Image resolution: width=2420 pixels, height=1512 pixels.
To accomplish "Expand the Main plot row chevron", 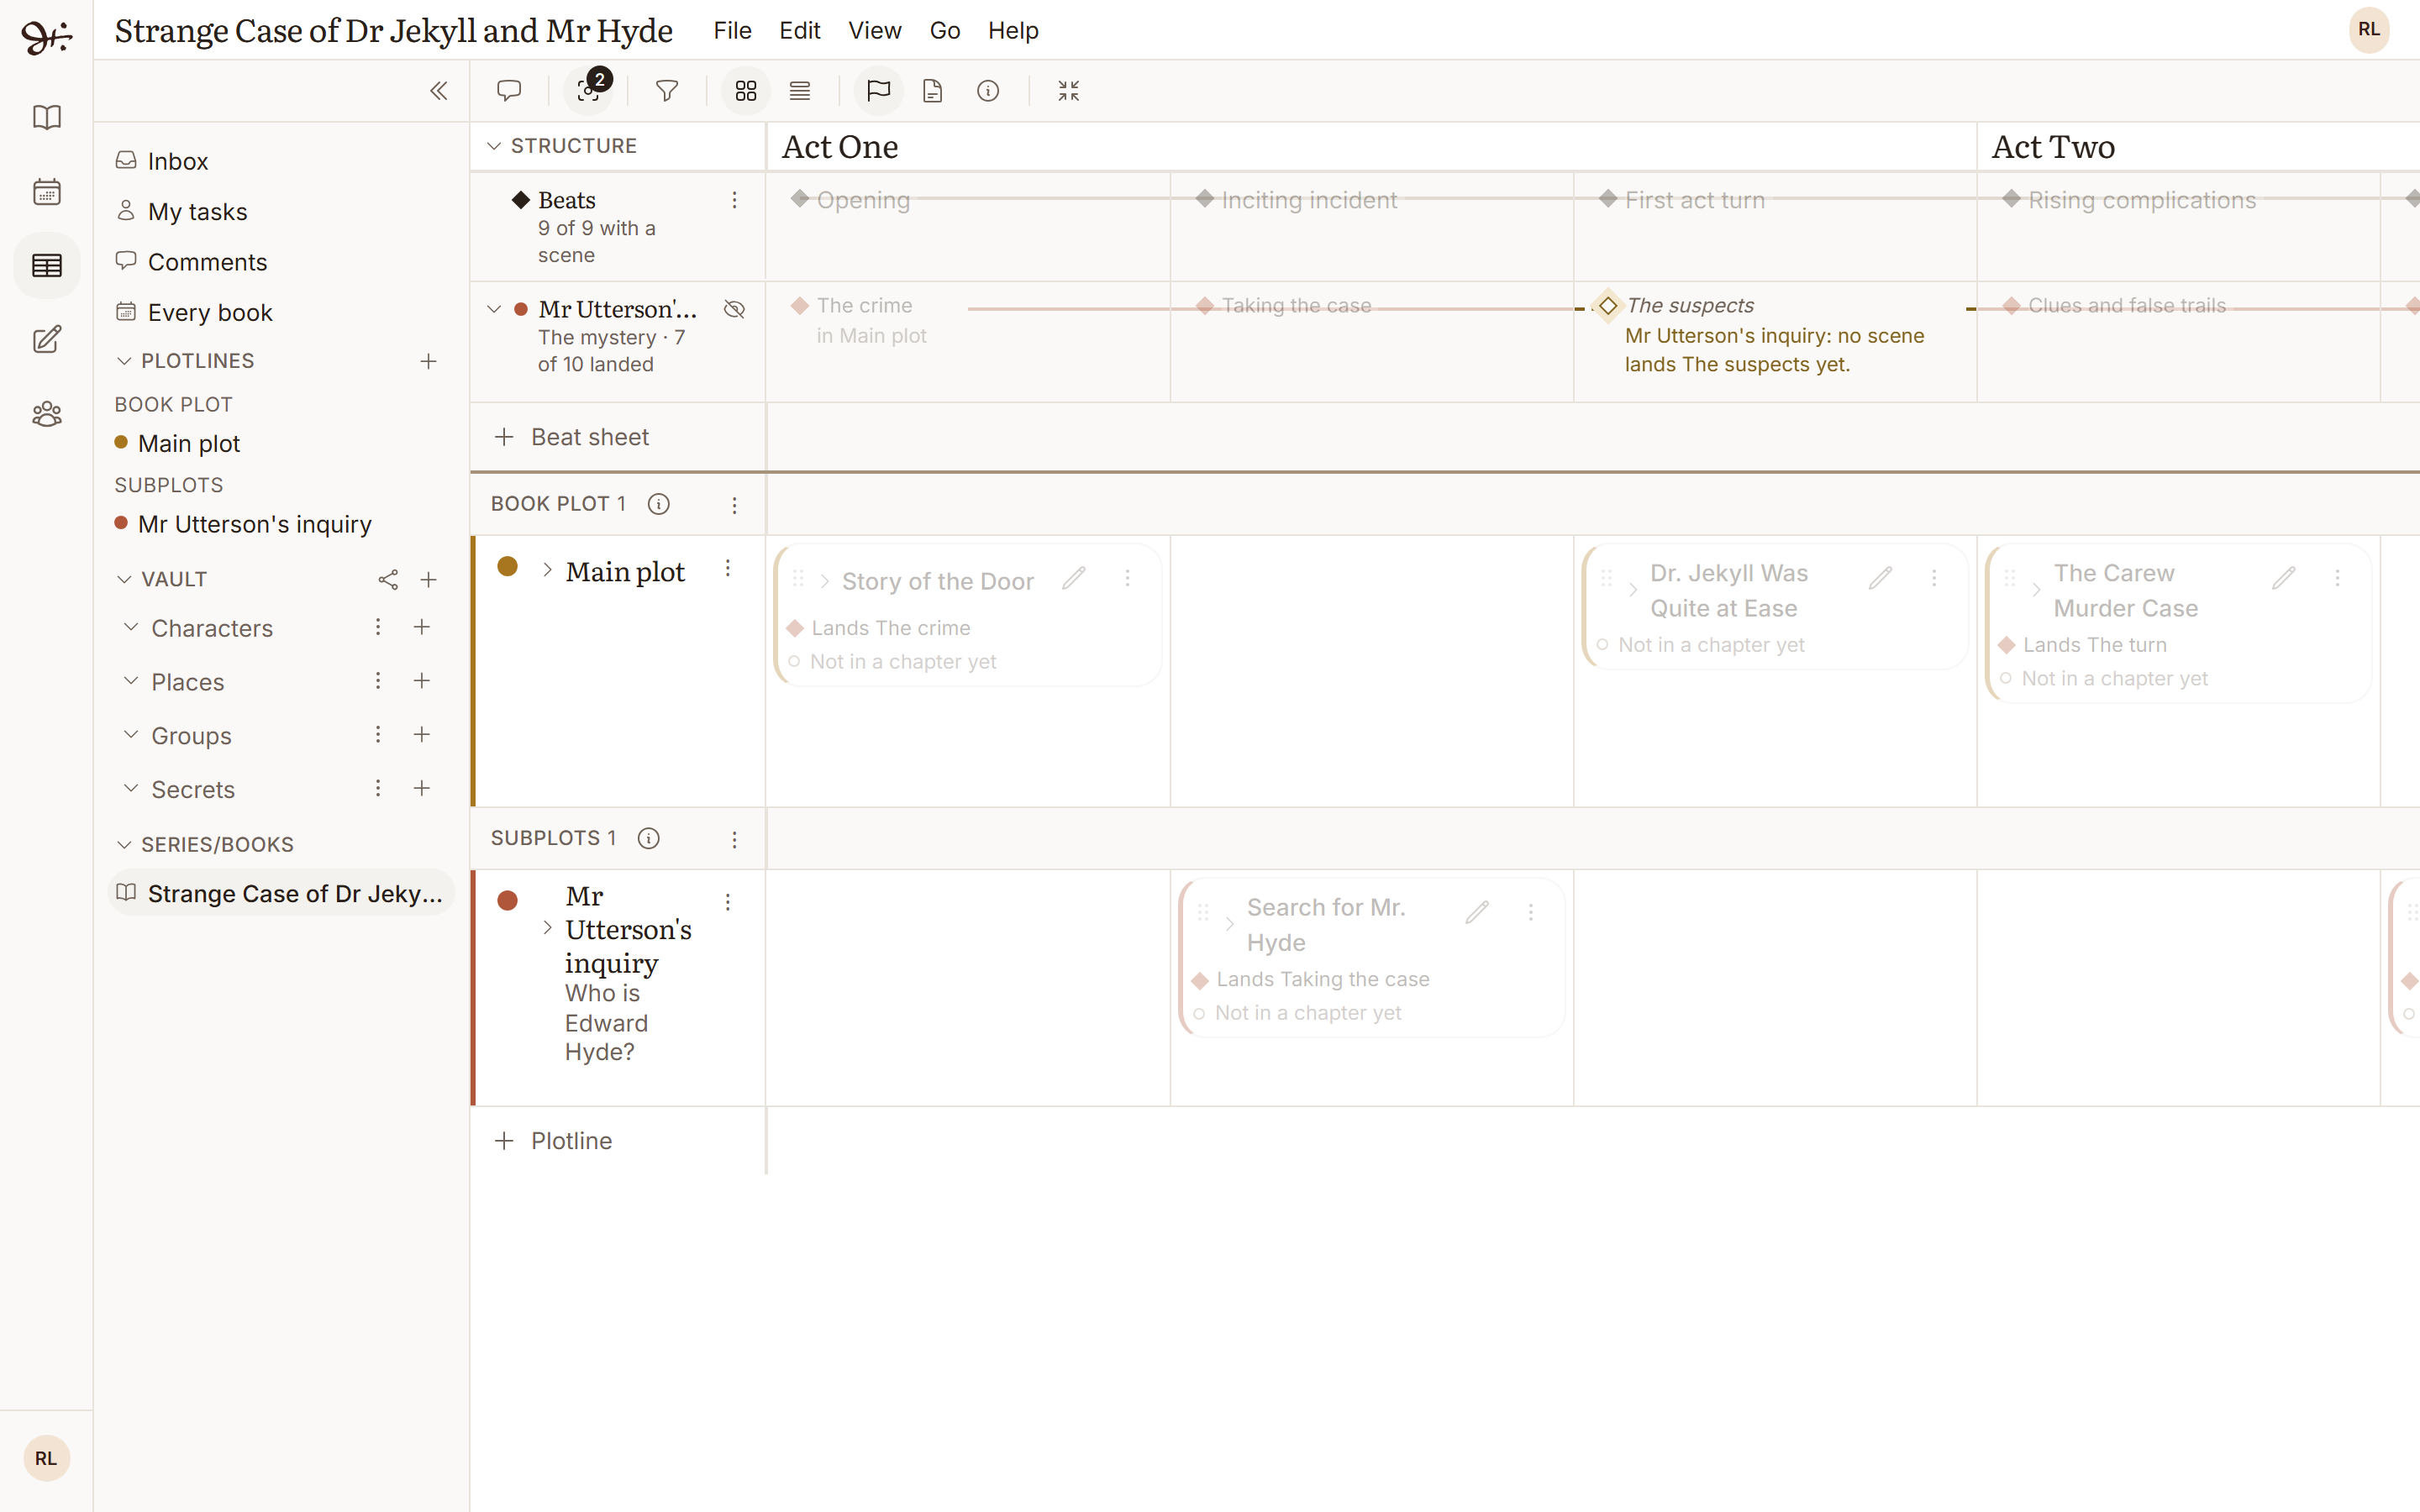I will point(547,570).
